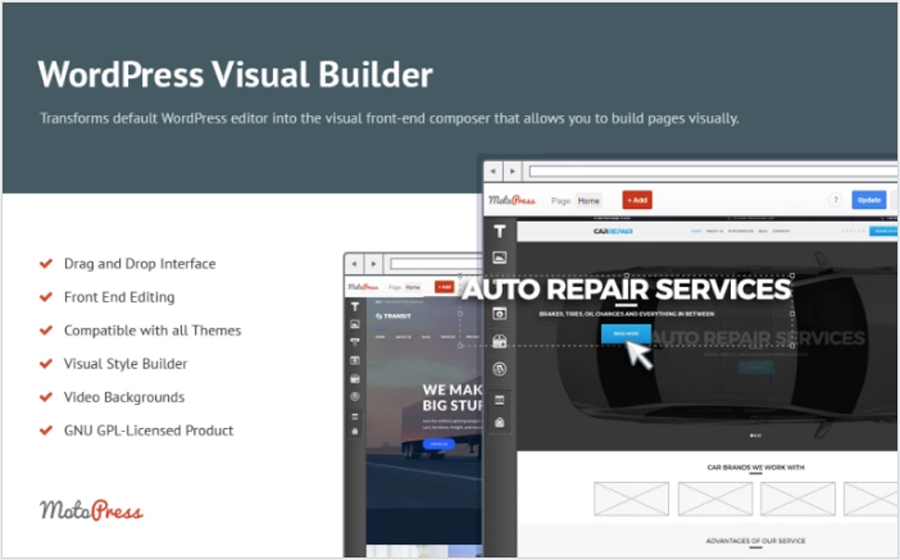This screenshot has width=900, height=560.
Task: Click the forward arrow in the front browser
Action: point(513,171)
